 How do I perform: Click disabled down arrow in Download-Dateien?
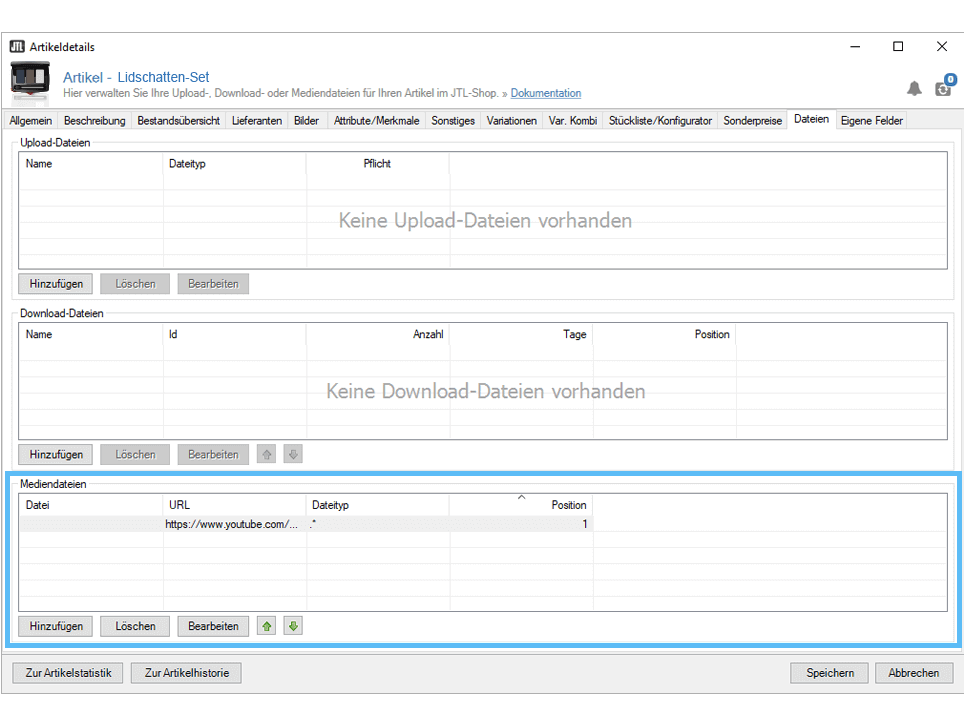292,454
